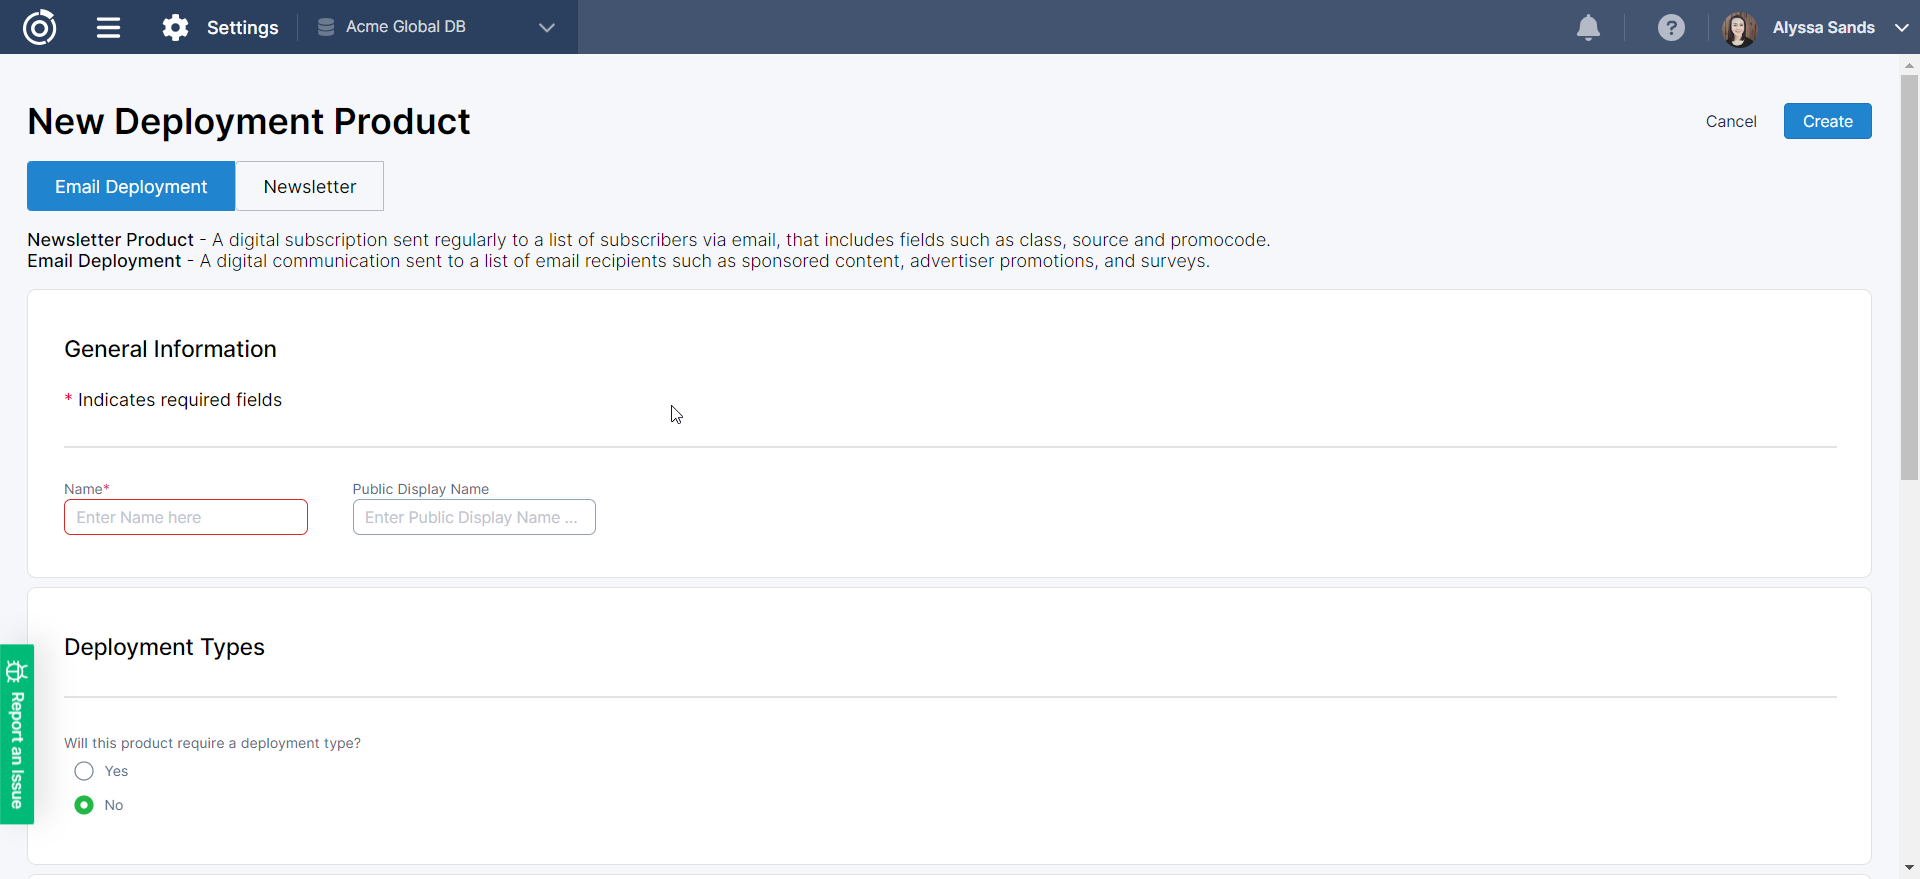This screenshot has width=1920, height=879.
Task: Click the database stack icon
Action: click(x=326, y=27)
